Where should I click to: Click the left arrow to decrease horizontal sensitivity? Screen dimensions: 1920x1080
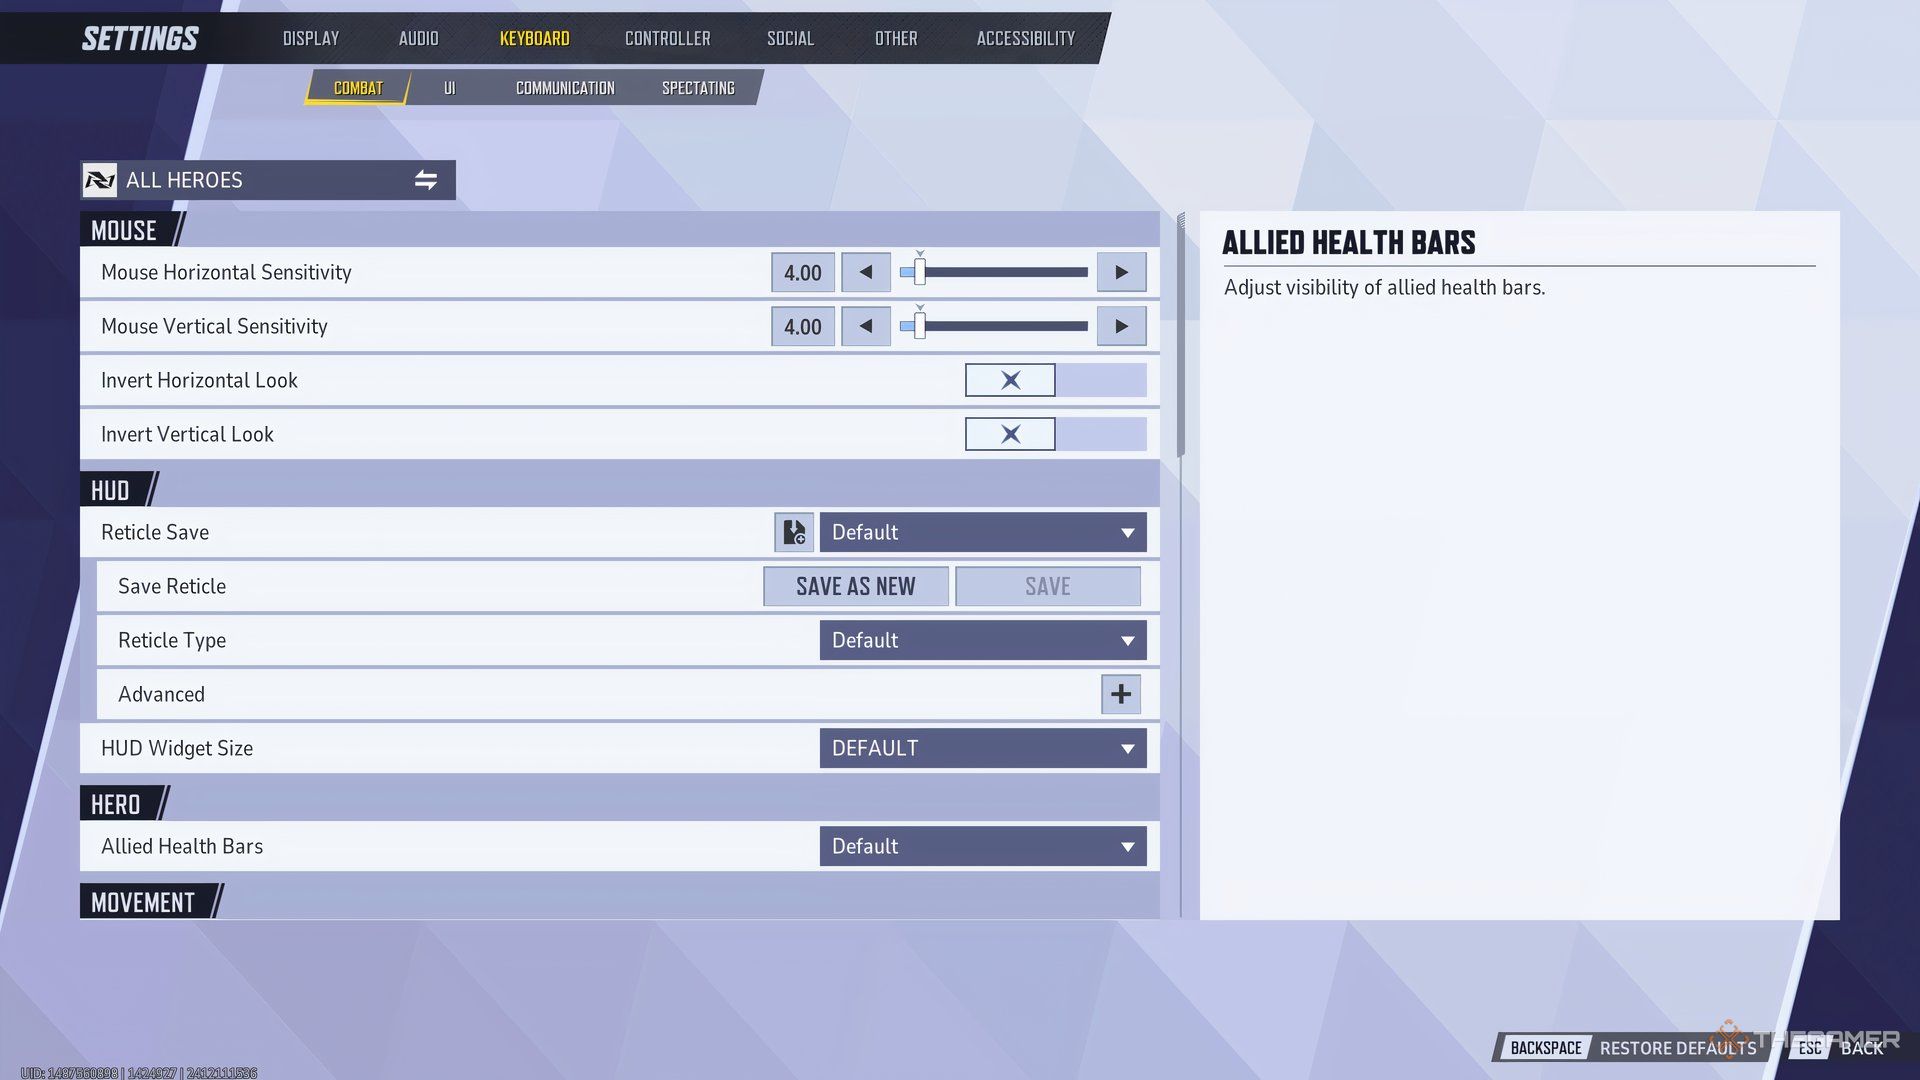(x=864, y=272)
